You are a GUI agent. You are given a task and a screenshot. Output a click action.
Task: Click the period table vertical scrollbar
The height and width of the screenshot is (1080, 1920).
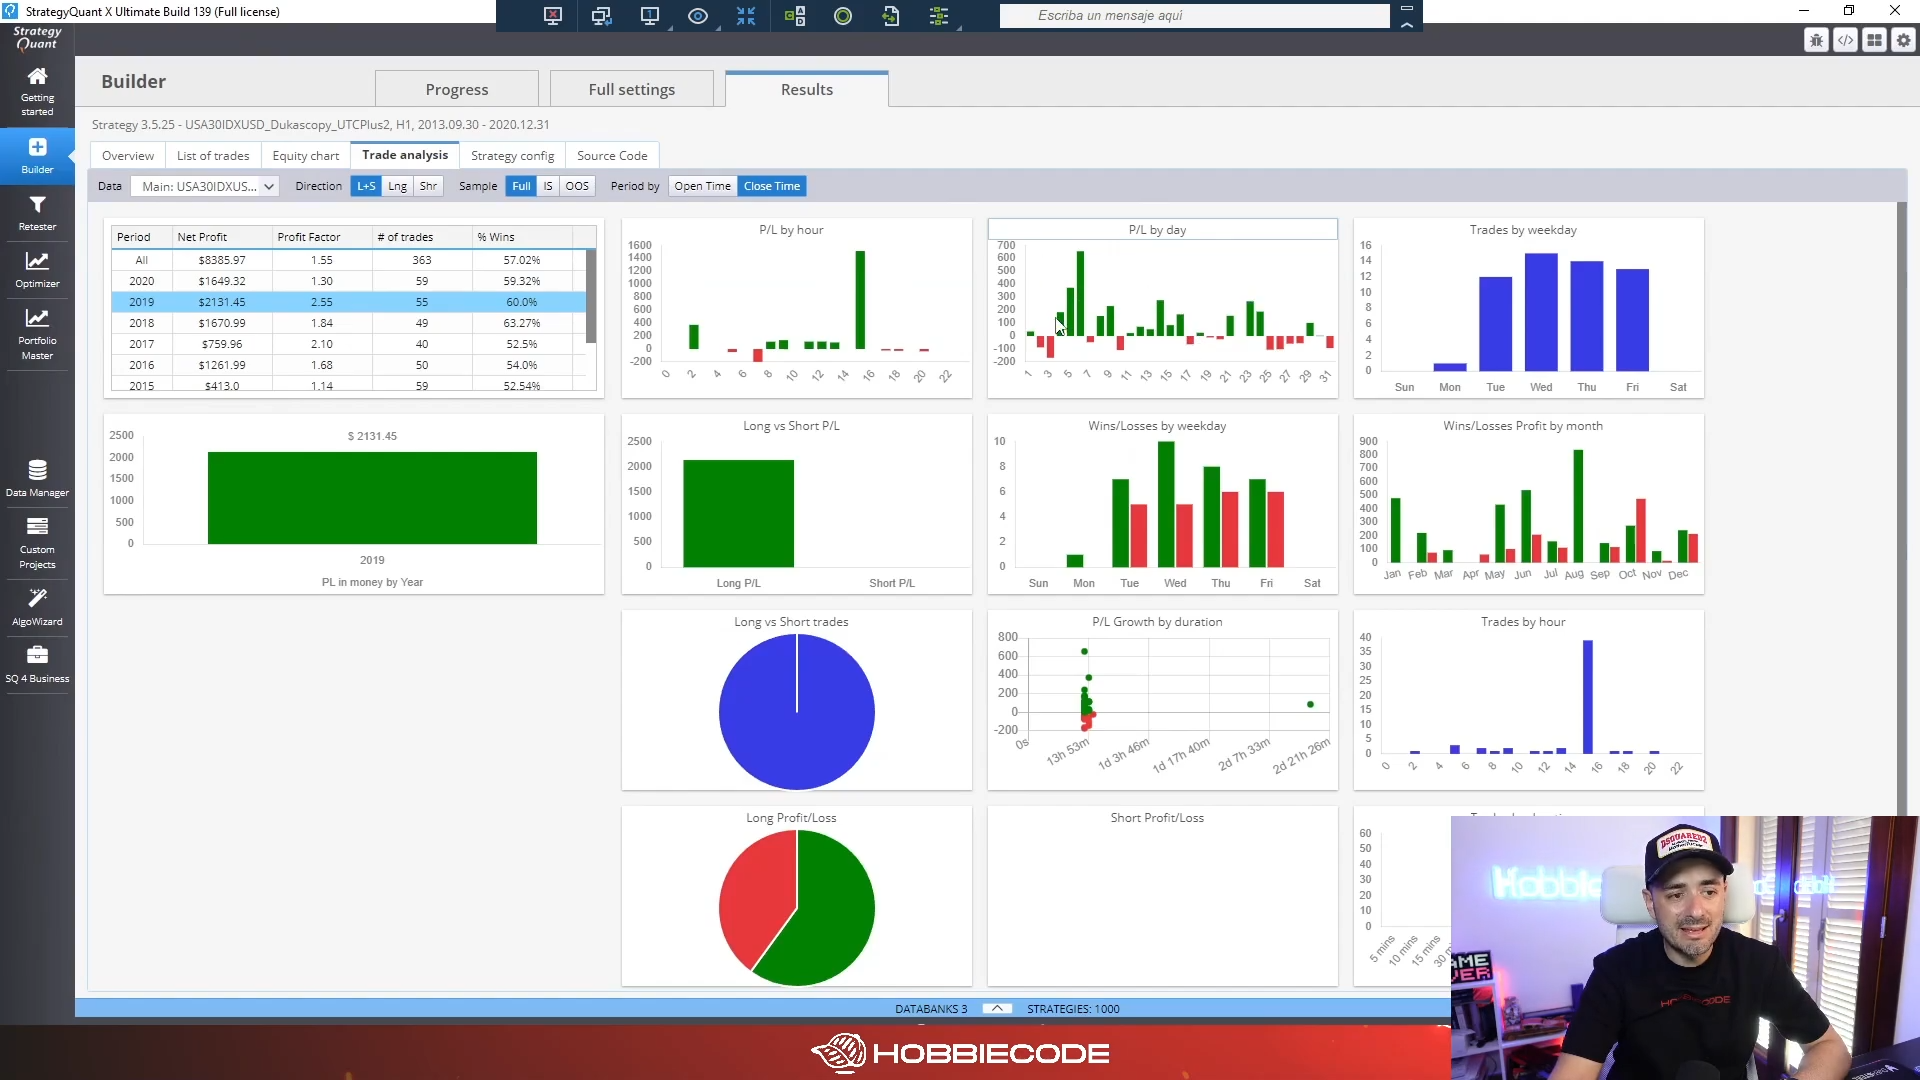coord(591,295)
